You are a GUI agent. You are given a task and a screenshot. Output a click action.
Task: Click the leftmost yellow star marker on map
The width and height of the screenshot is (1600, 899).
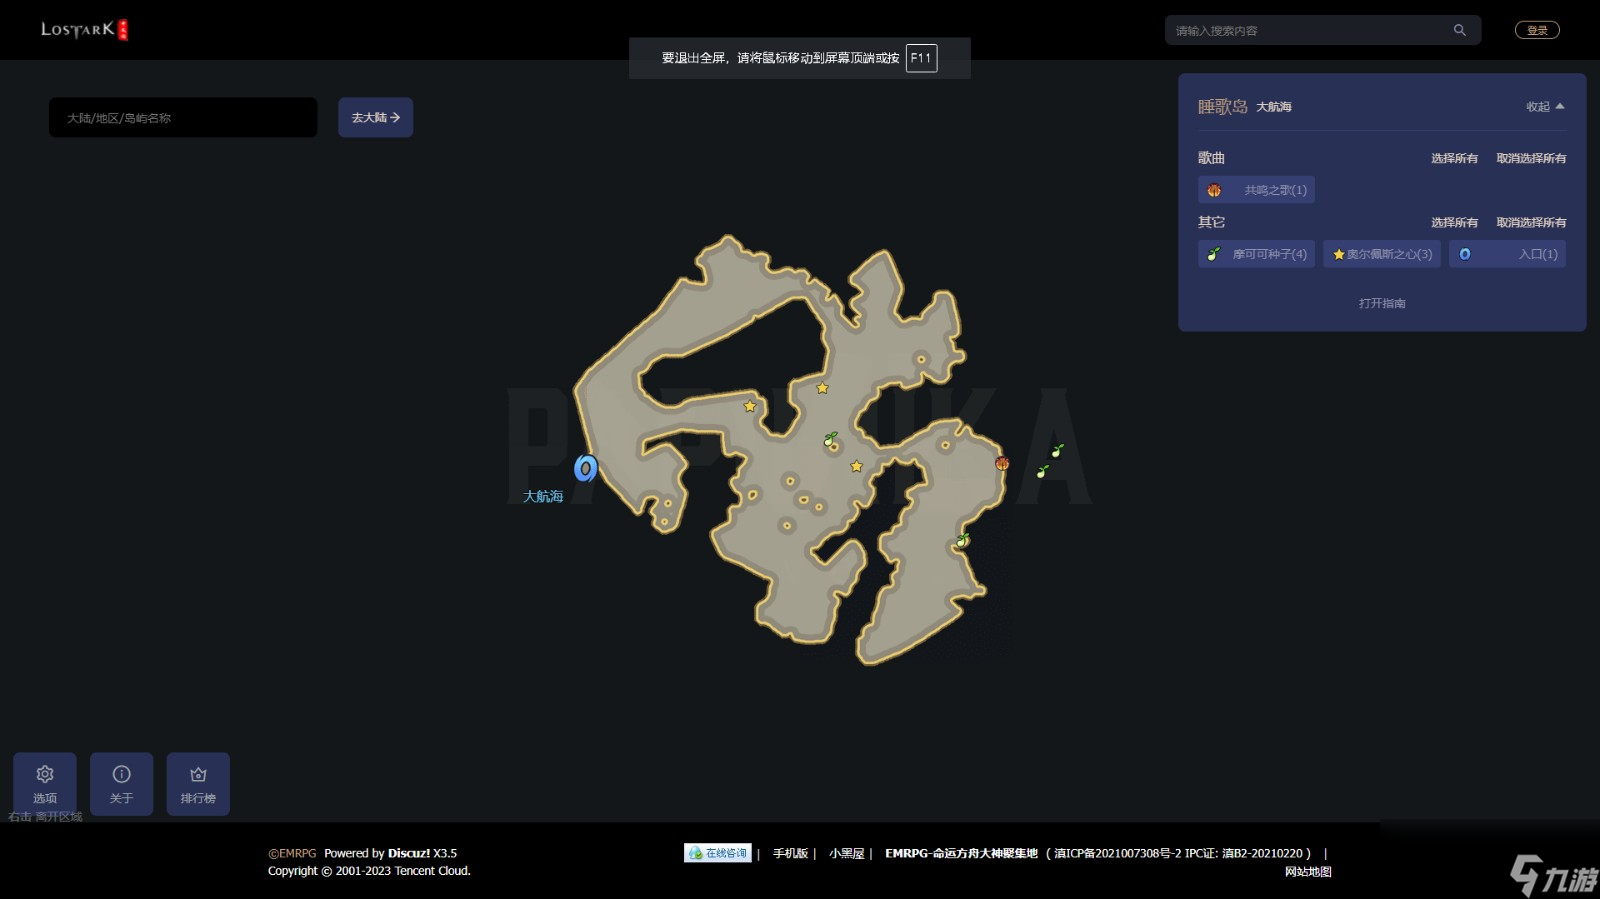750,406
